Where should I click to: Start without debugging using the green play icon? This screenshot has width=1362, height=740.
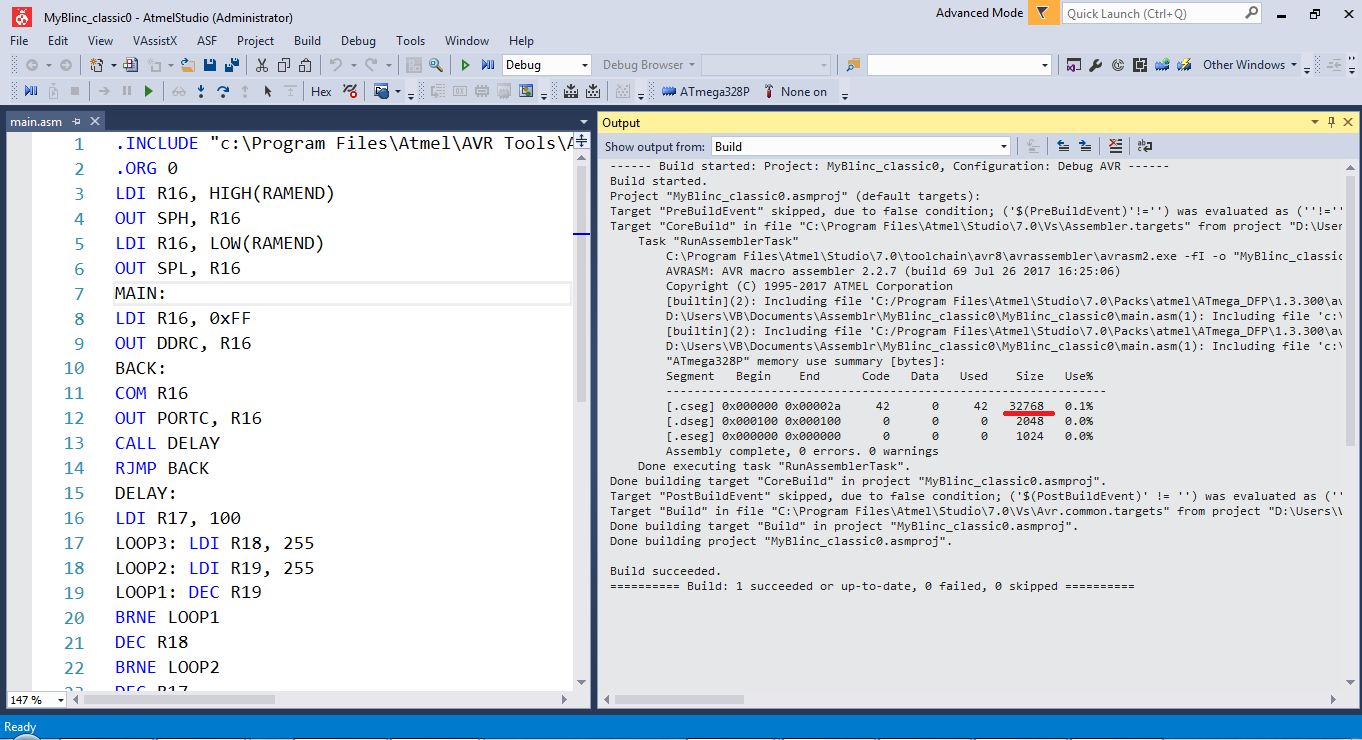tap(465, 65)
